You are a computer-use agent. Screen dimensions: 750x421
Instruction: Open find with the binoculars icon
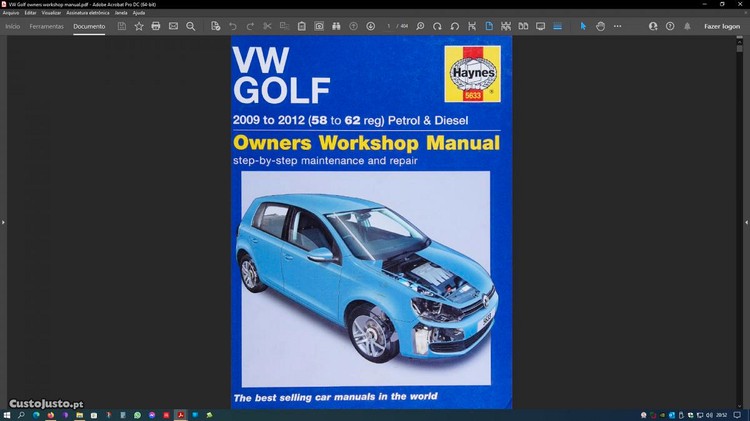[x=336, y=26]
